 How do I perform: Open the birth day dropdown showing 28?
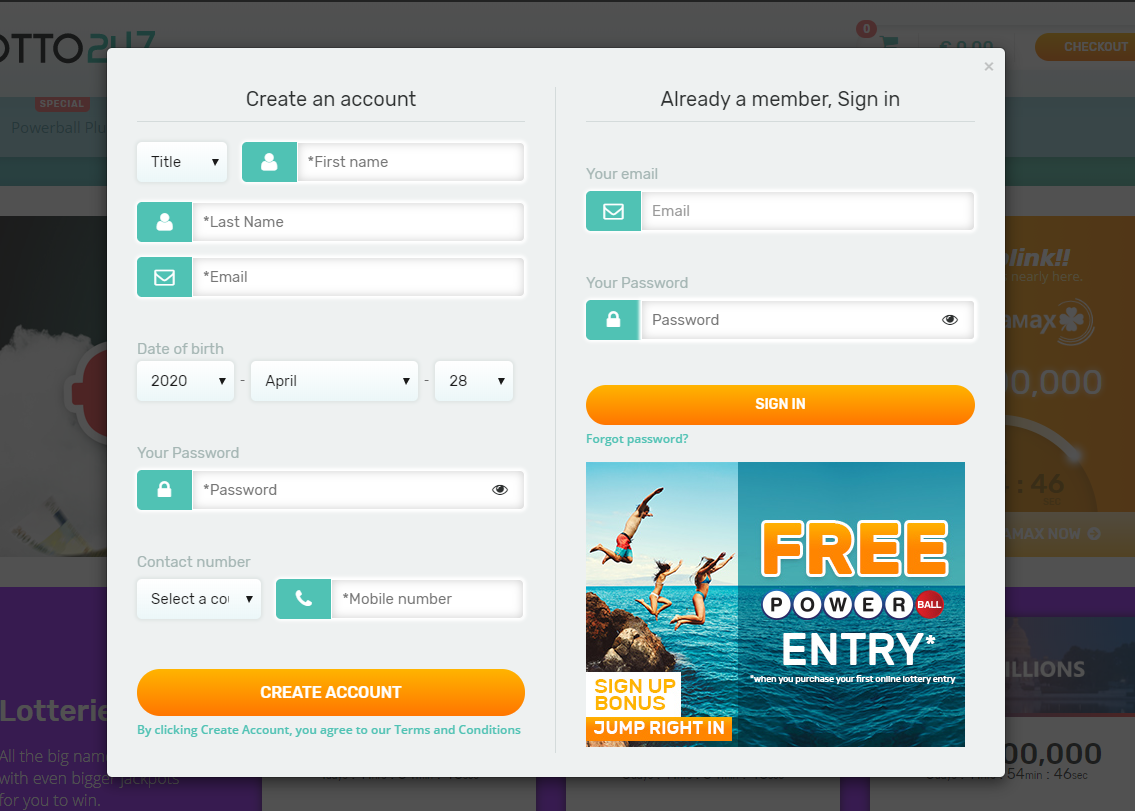click(473, 381)
